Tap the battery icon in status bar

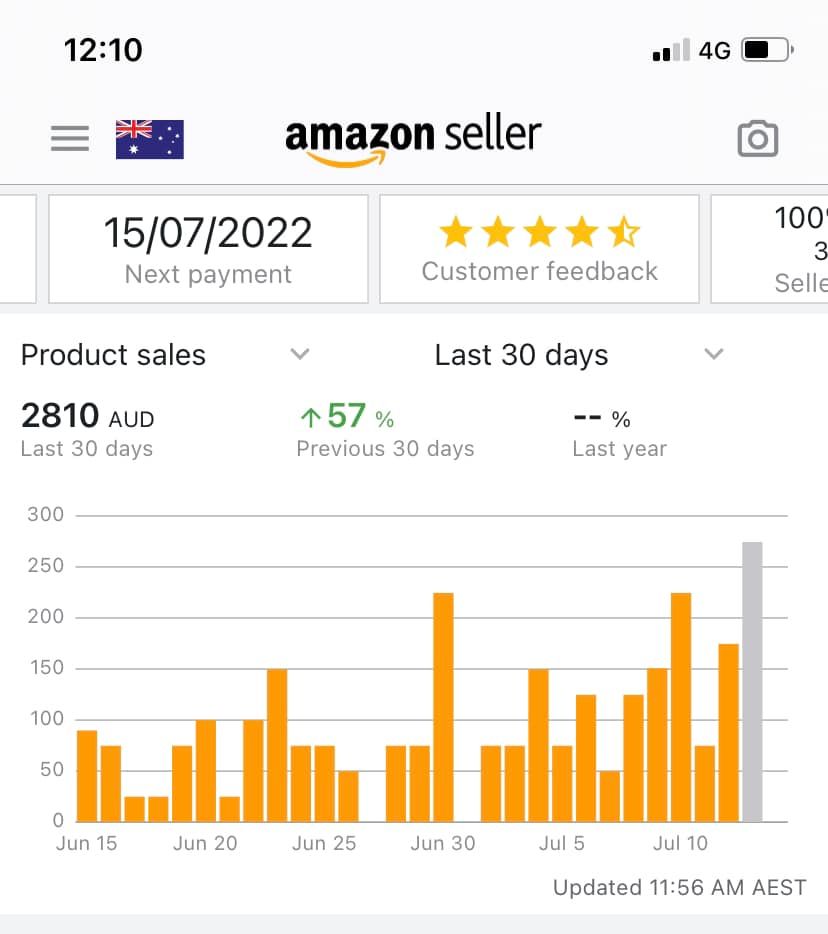point(767,50)
